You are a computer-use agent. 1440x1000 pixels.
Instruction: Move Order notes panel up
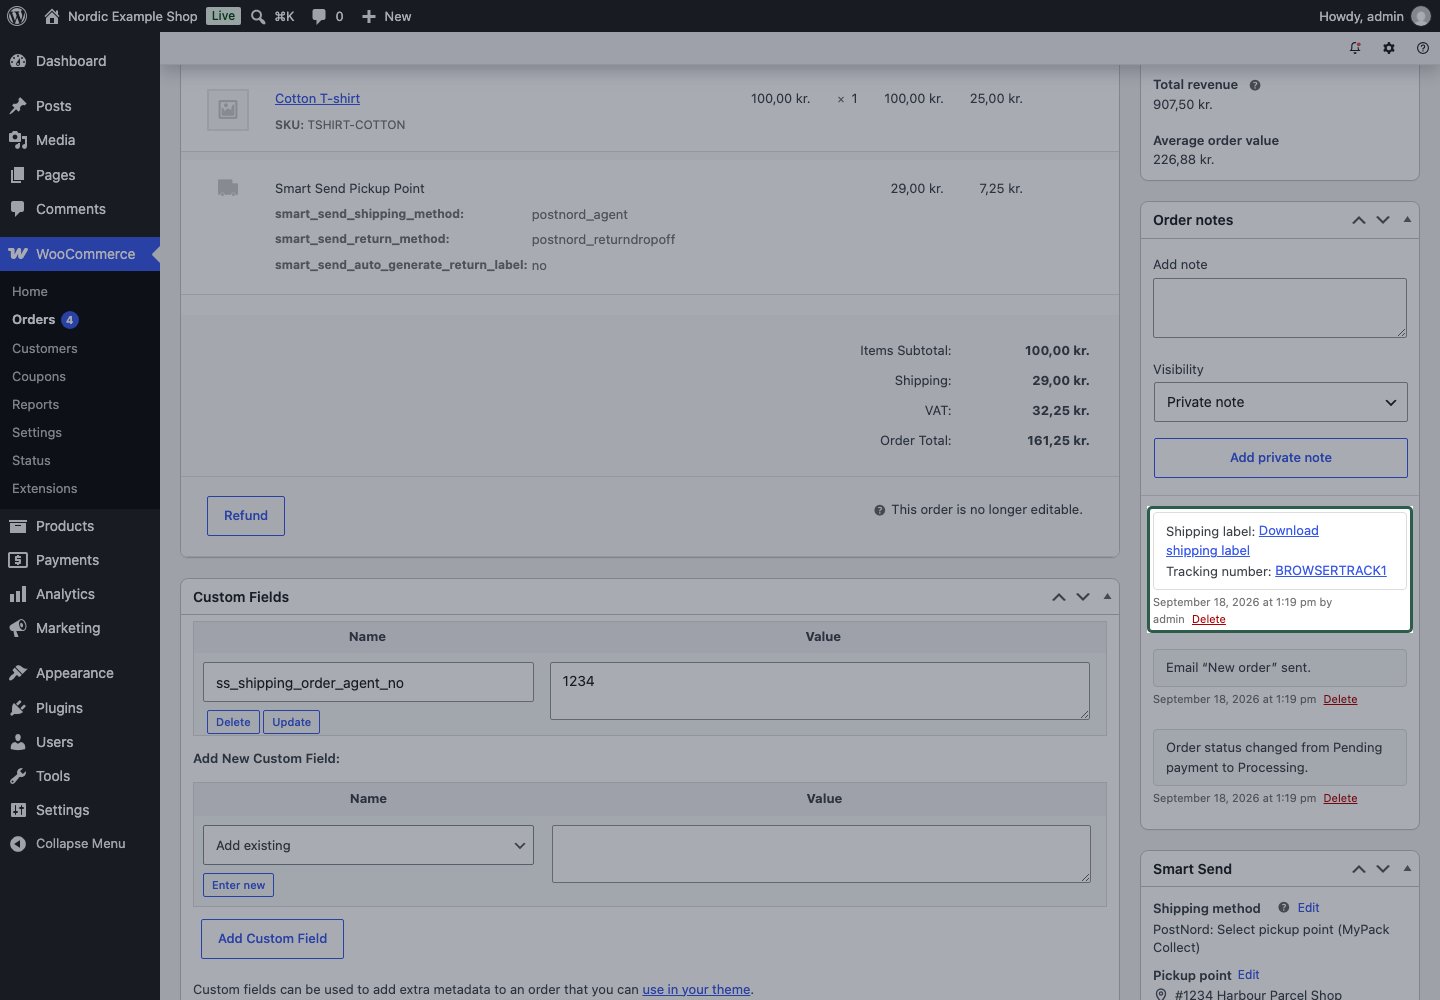pyautogui.click(x=1358, y=220)
